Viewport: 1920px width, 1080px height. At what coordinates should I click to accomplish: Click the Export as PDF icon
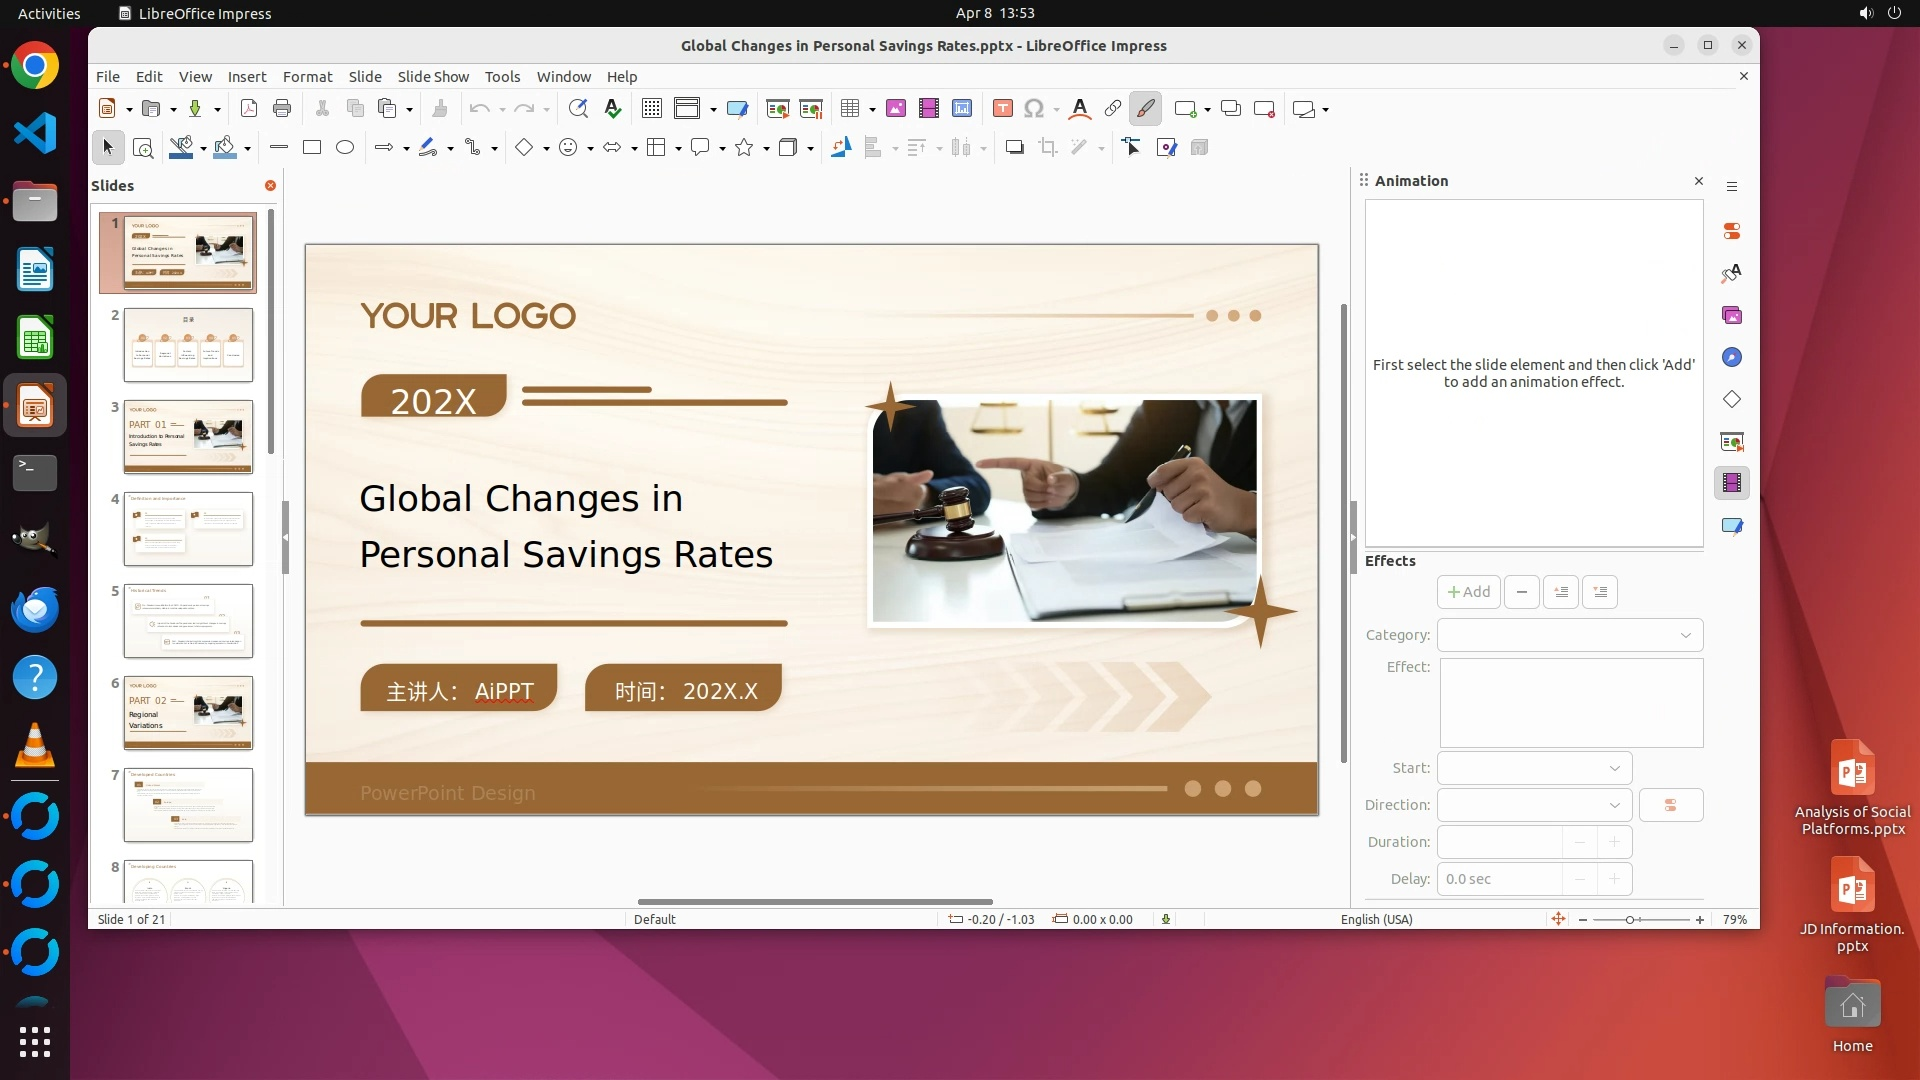(x=249, y=109)
